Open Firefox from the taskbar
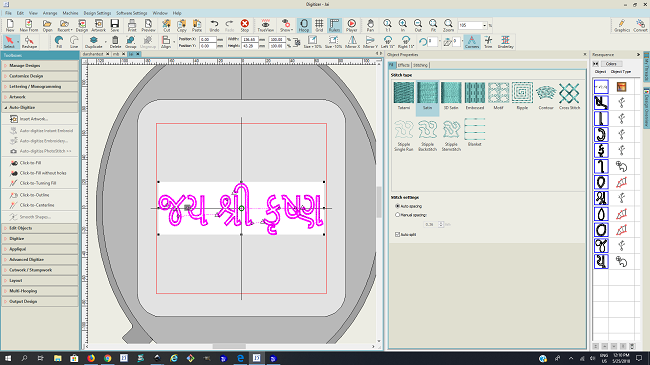The height and width of the screenshot is (365, 650). [91, 358]
